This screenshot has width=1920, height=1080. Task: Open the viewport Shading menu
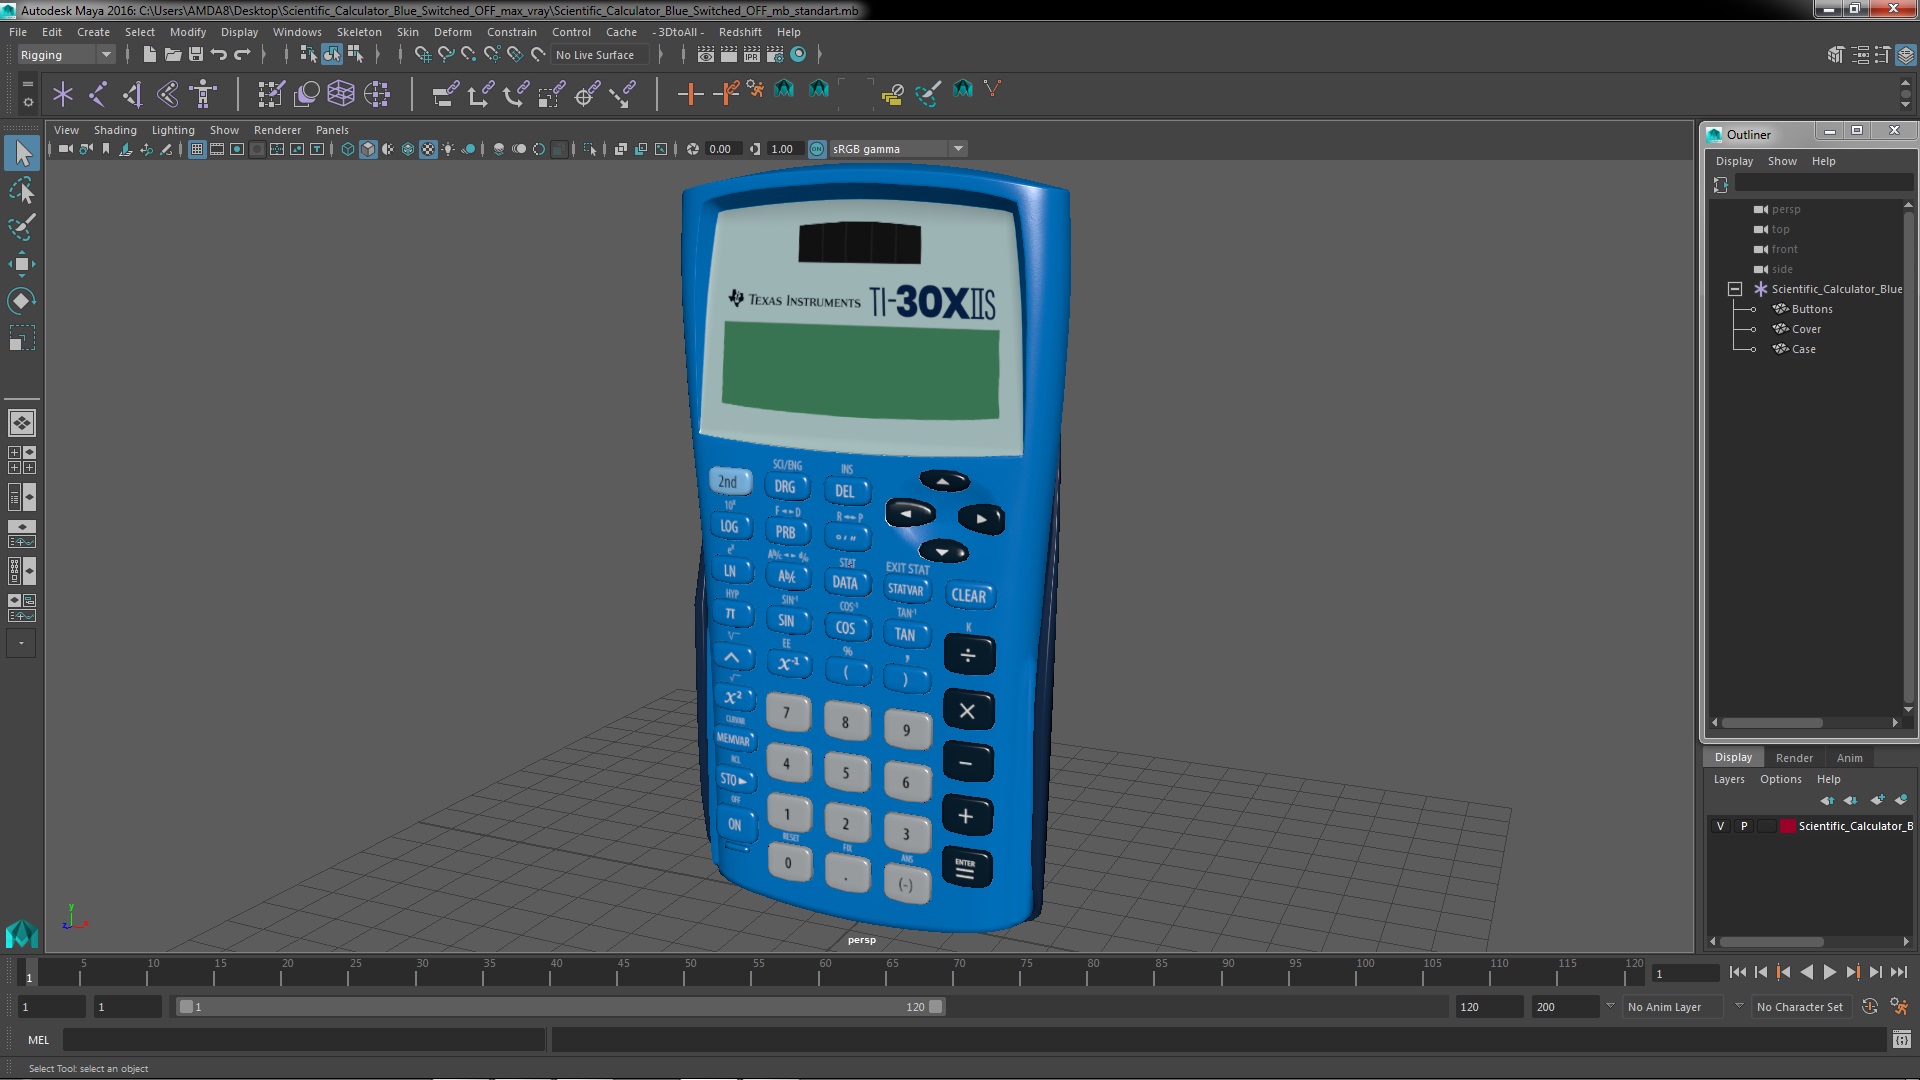click(x=115, y=130)
